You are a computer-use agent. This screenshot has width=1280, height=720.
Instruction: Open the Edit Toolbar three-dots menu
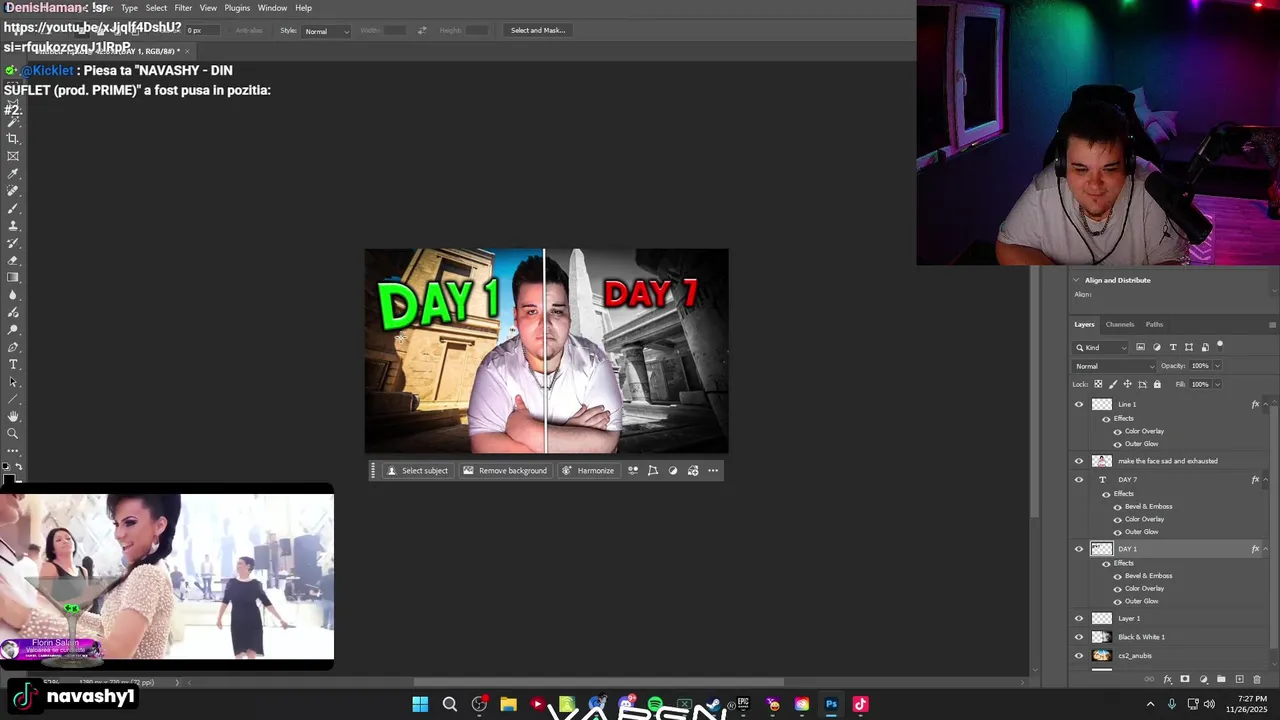[x=13, y=451]
